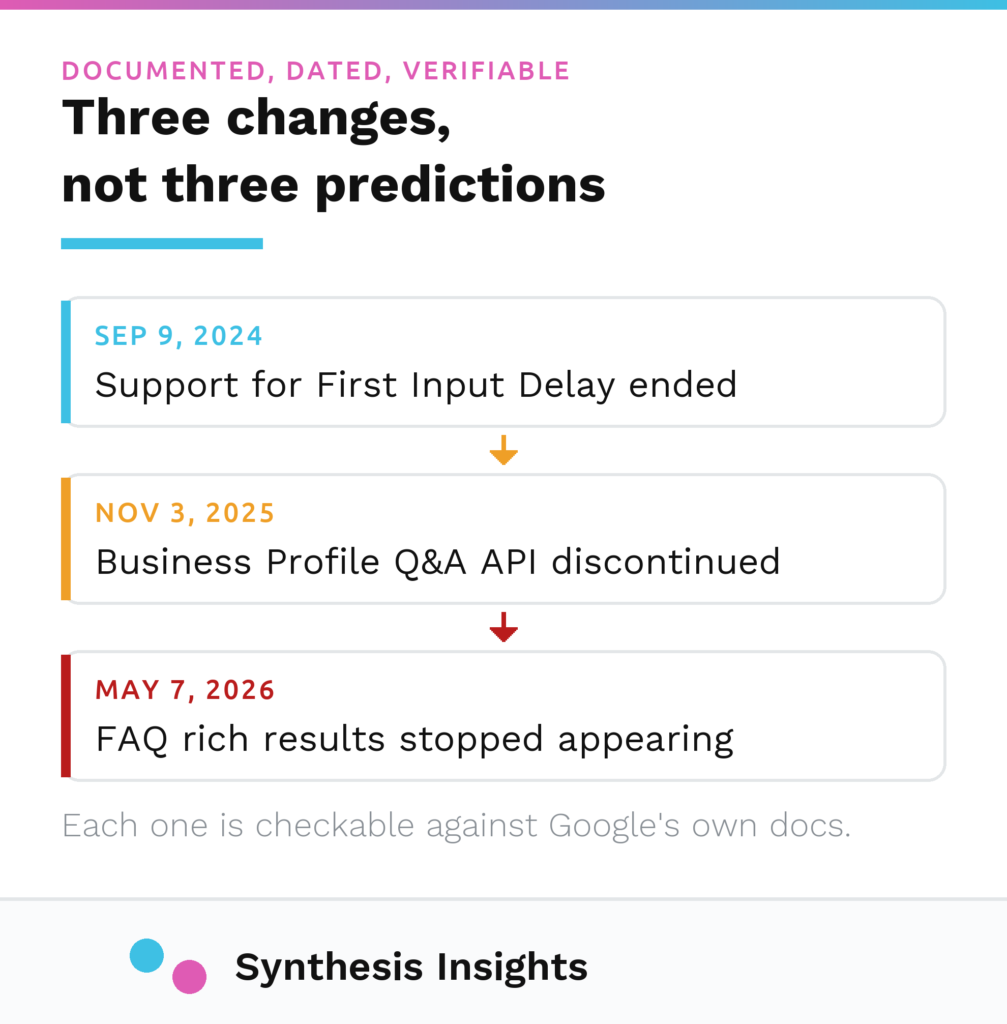Click 'FAQ rich results stopped appearing' text
Screen dimensions: 1007x1024
click(x=415, y=739)
